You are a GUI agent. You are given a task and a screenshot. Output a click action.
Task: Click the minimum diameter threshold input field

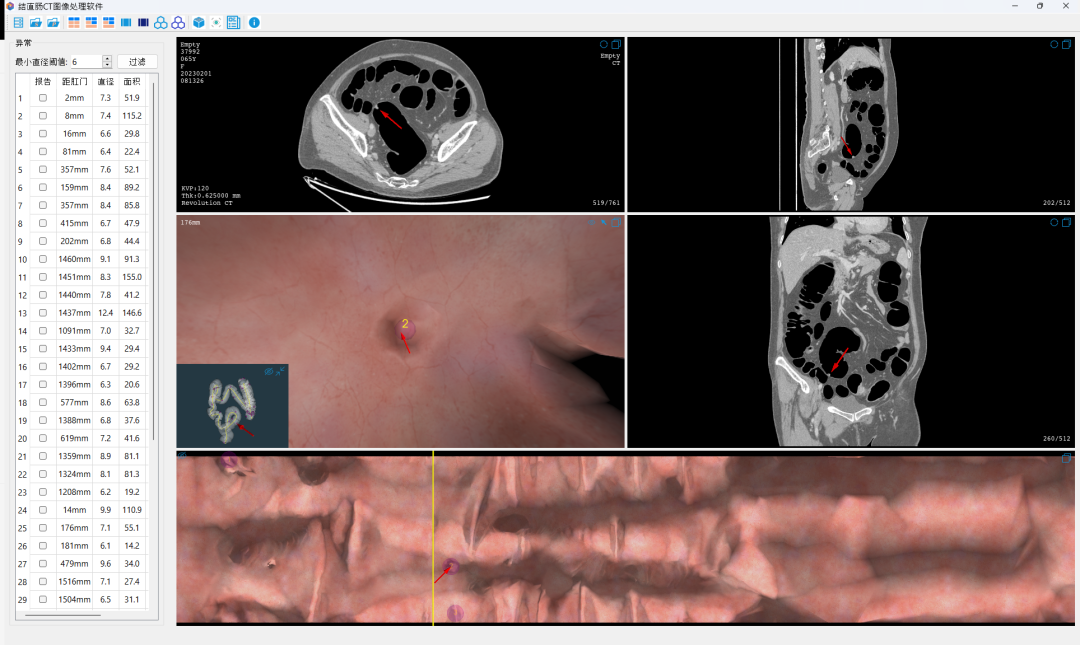coord(86,62)
